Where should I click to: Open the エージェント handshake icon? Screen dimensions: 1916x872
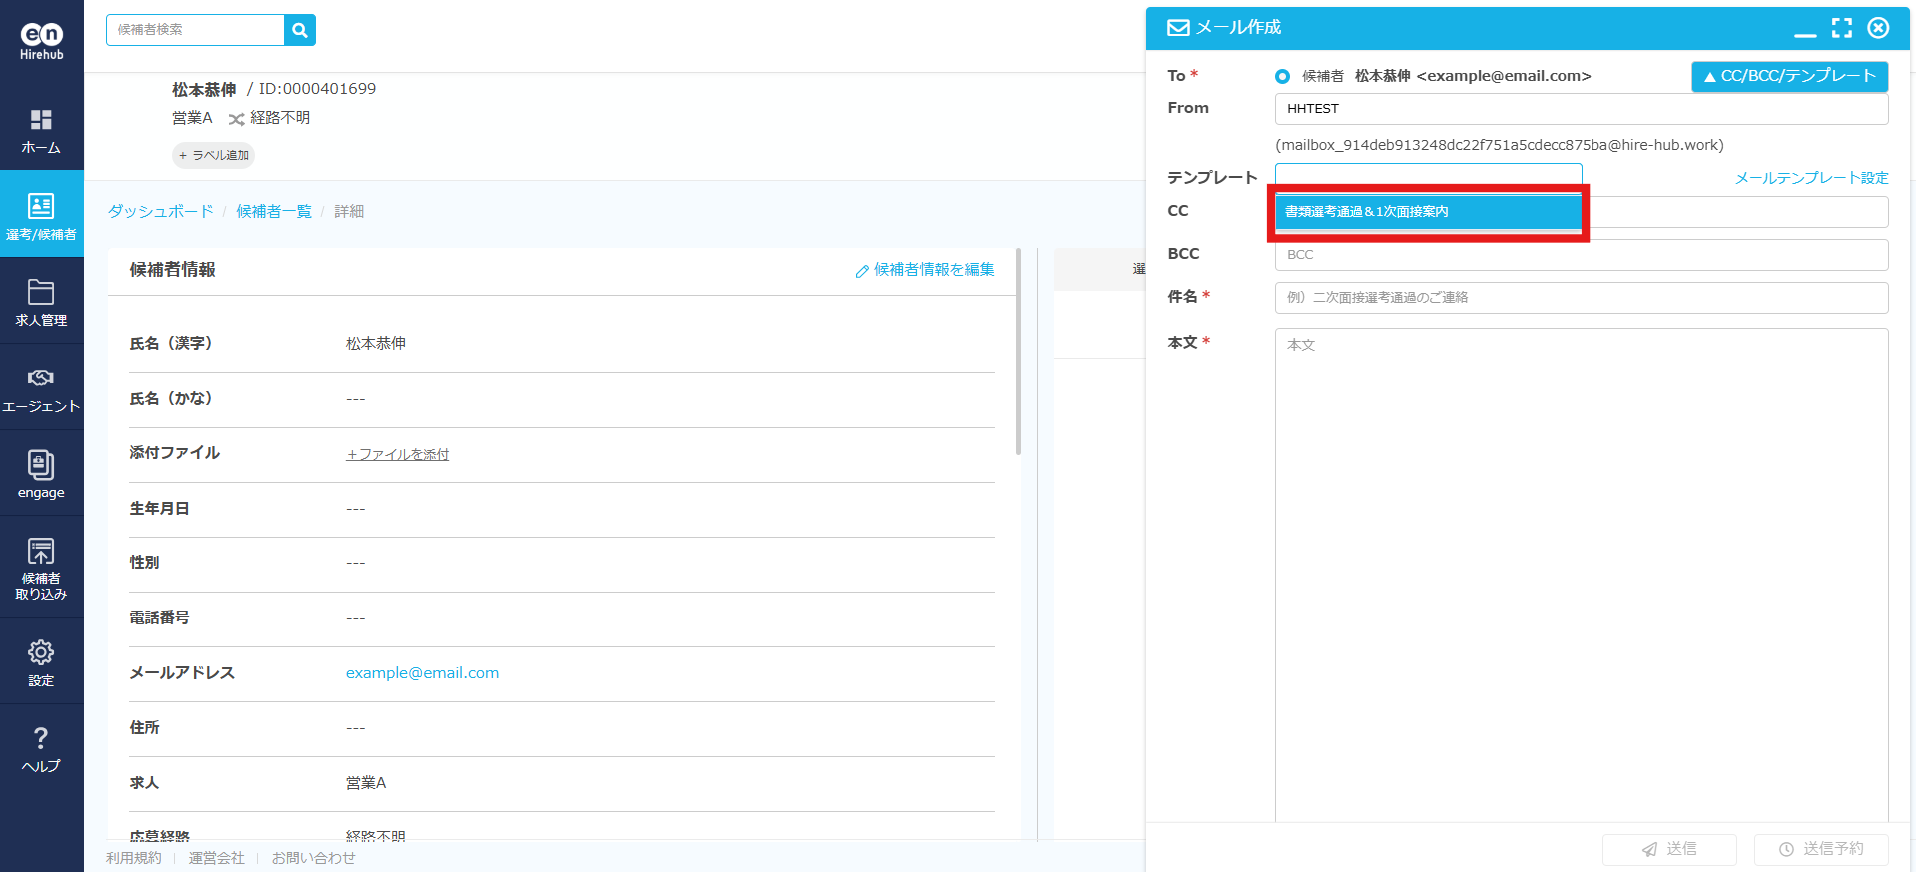(41, 379)
